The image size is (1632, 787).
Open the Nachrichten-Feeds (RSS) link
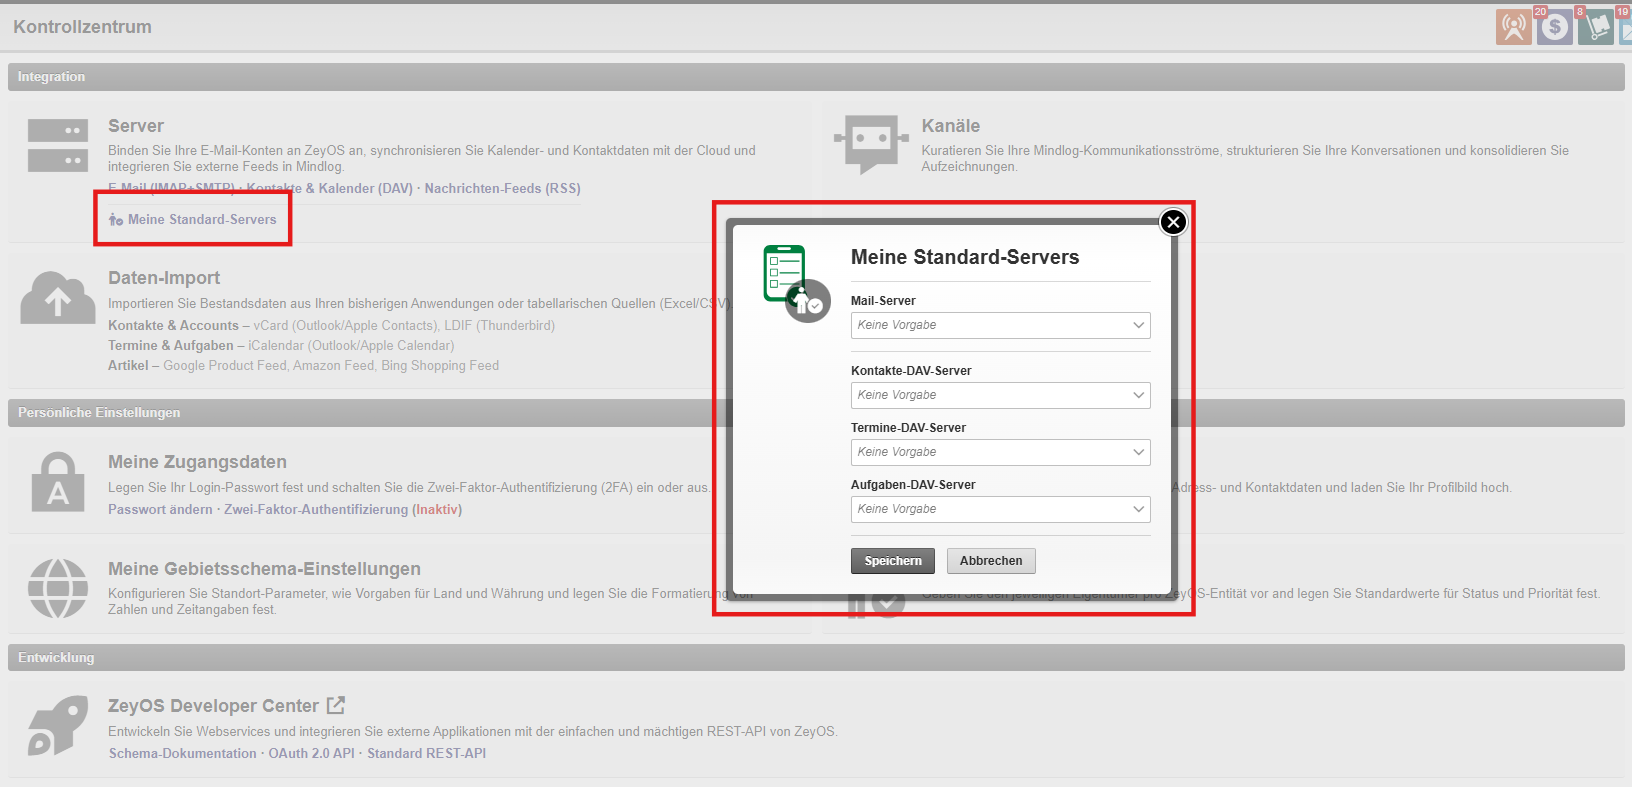(x=502, y=188)
